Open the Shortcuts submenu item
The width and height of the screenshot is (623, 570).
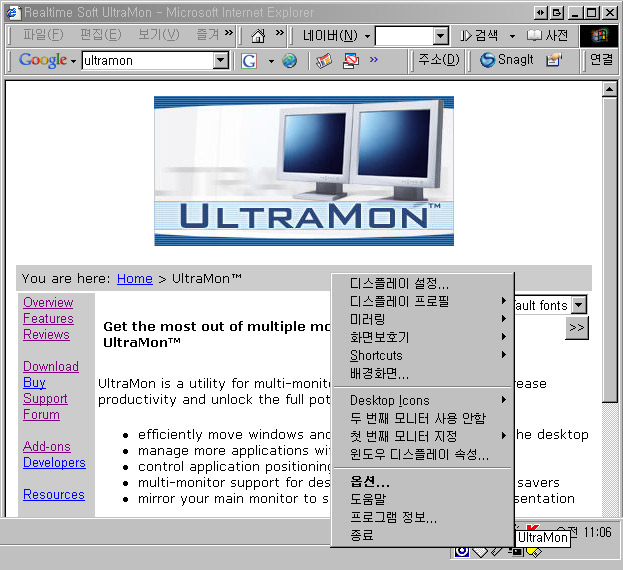[422, 355]
